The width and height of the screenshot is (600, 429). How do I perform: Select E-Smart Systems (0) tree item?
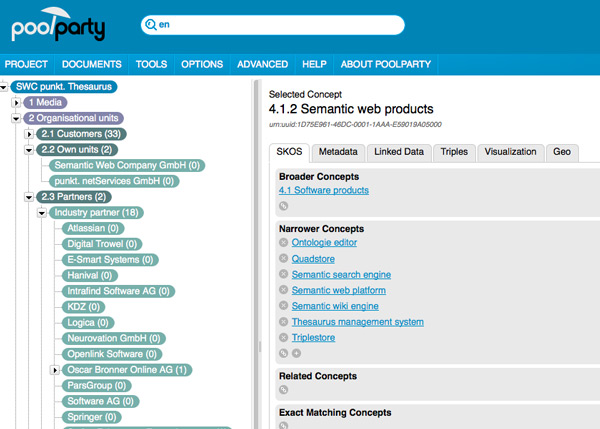pyautogui.click(x=110, y=260)
